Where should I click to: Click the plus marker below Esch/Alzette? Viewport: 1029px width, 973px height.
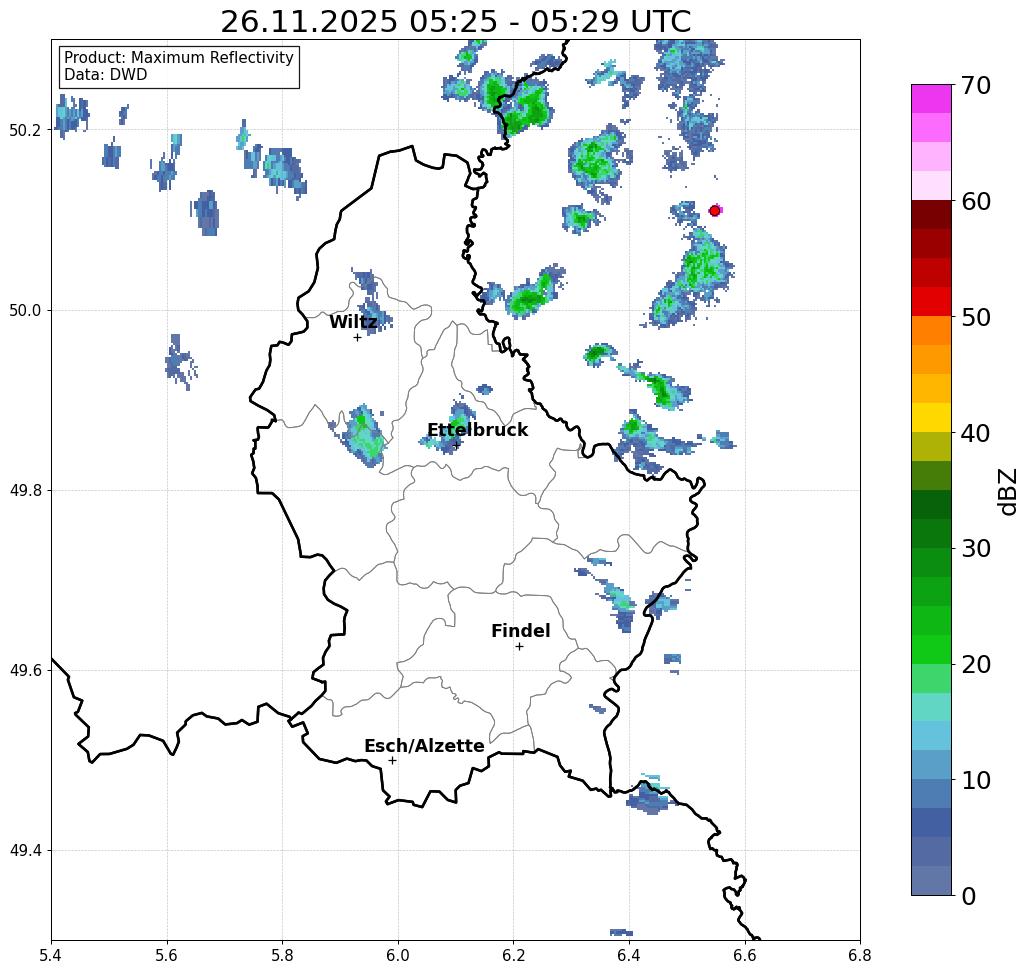[392, 761]
